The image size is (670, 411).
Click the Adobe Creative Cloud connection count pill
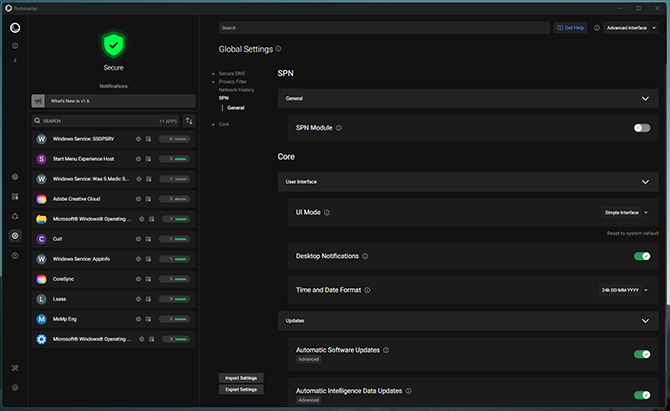tap(174, 199)
